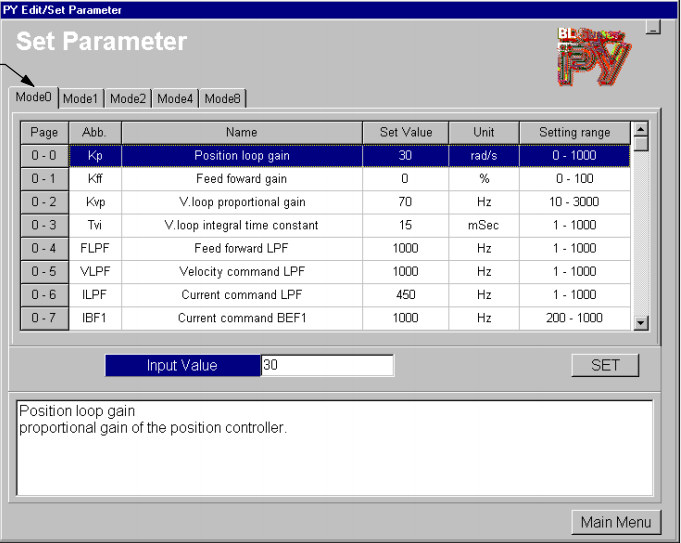Return to Main Menu
Screen dimensions: 681x543
click(x=616, y=522)
